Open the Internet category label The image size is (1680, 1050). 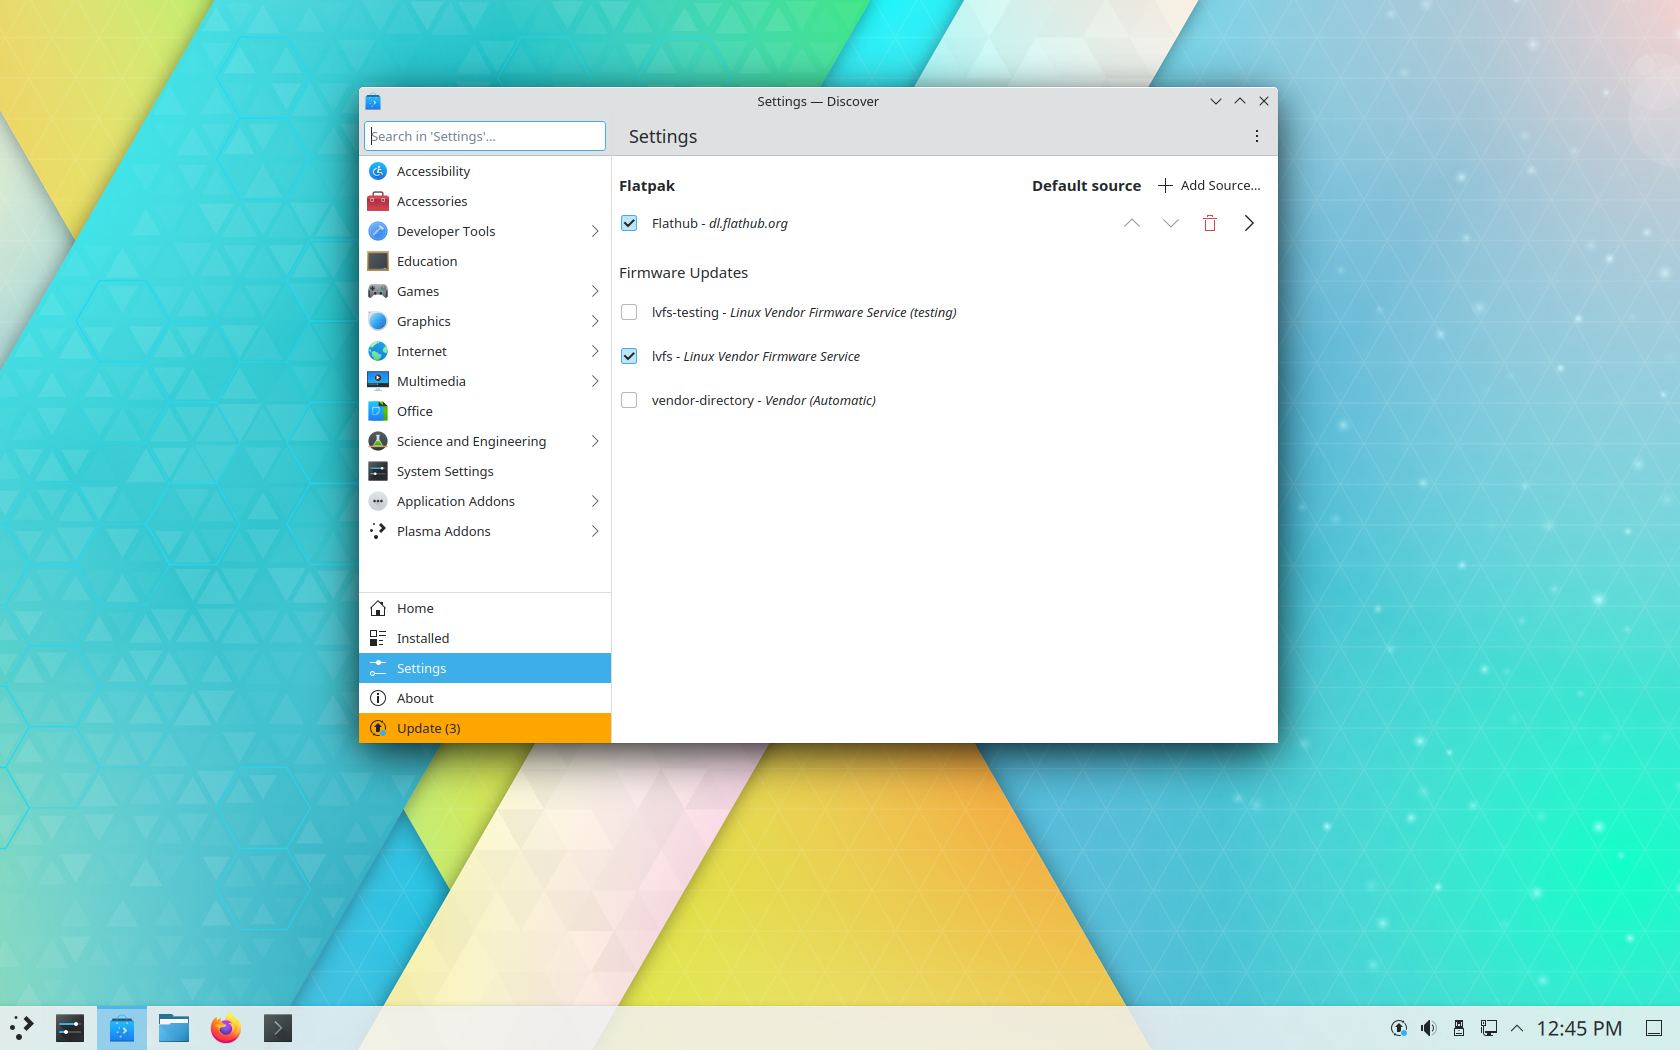click(421, 351)
